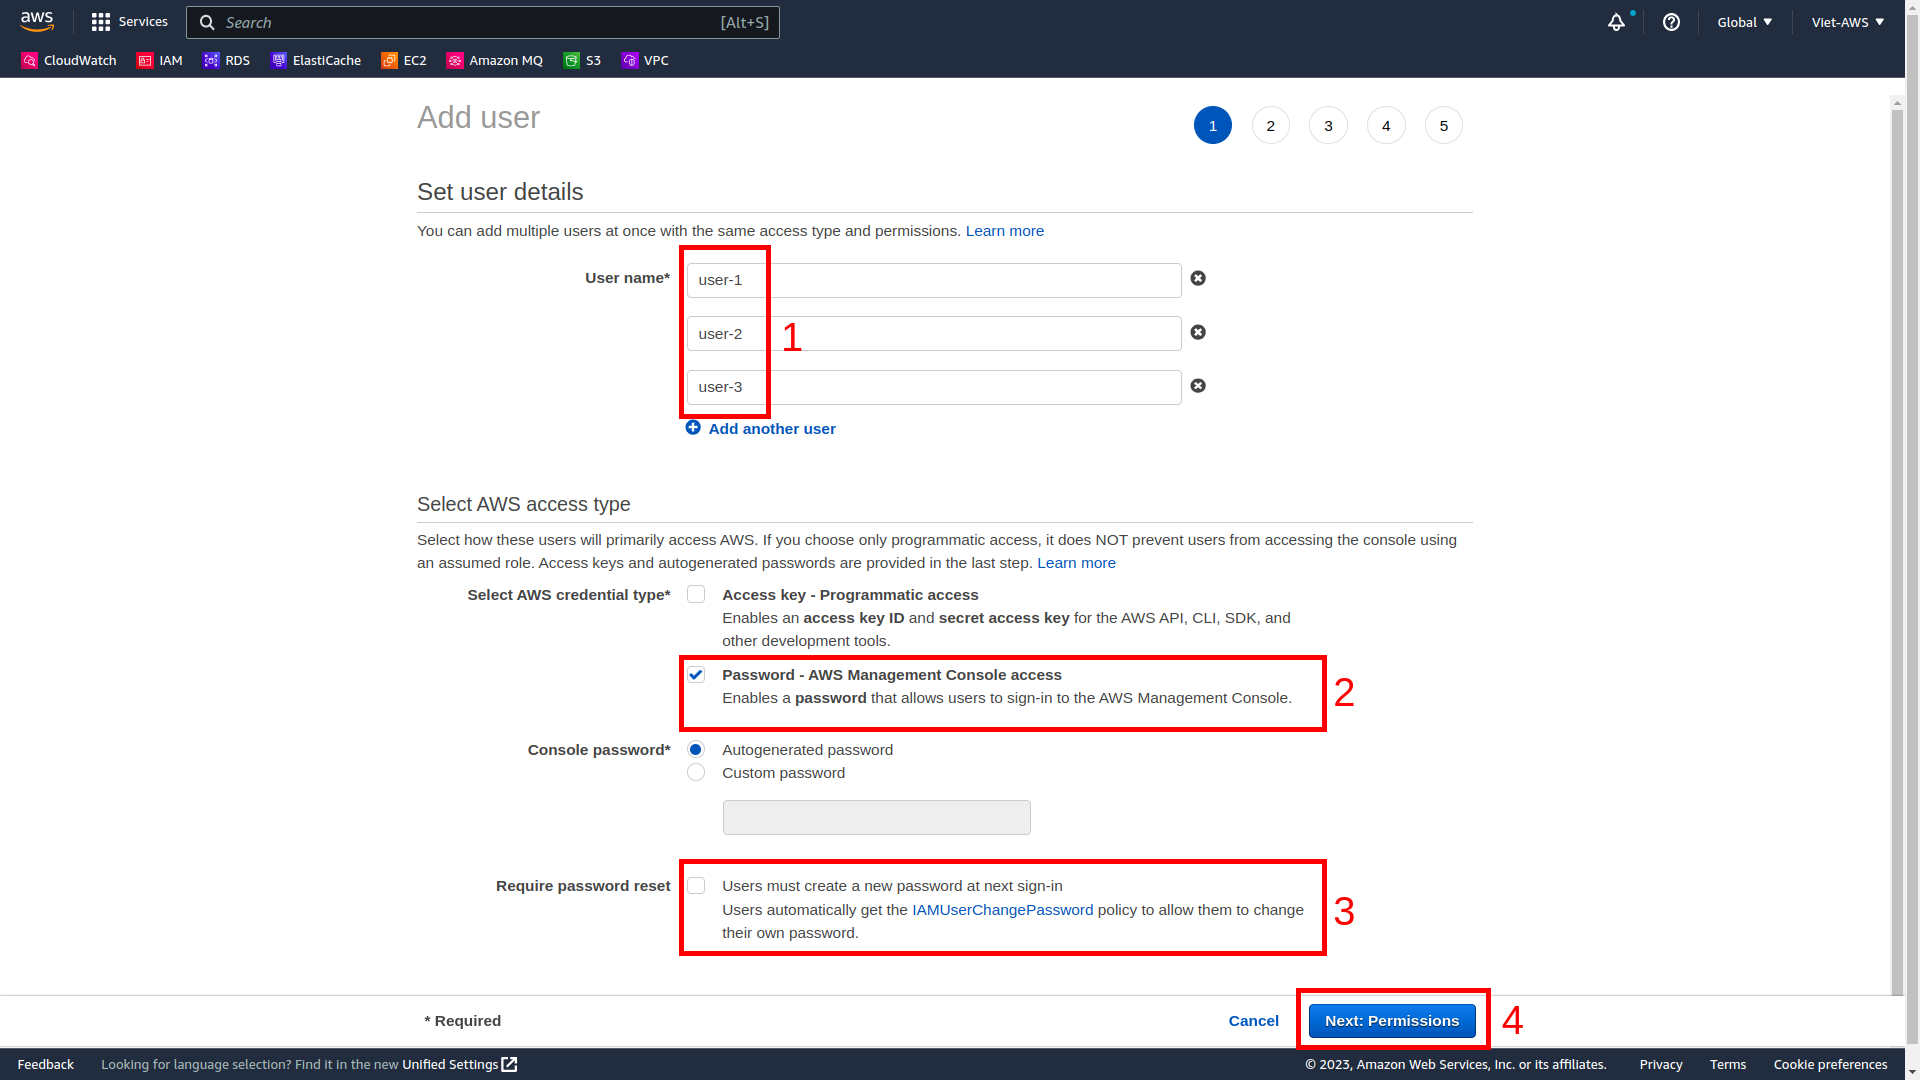
Task: Click the user-2 name field
Action: coord(934,334)
